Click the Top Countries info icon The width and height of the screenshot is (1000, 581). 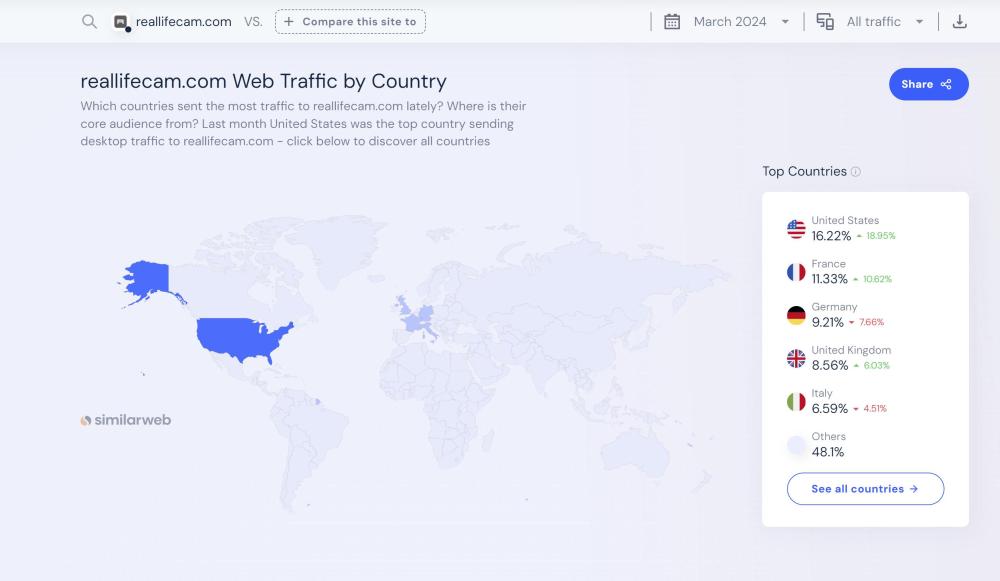[x=856, y=172]
